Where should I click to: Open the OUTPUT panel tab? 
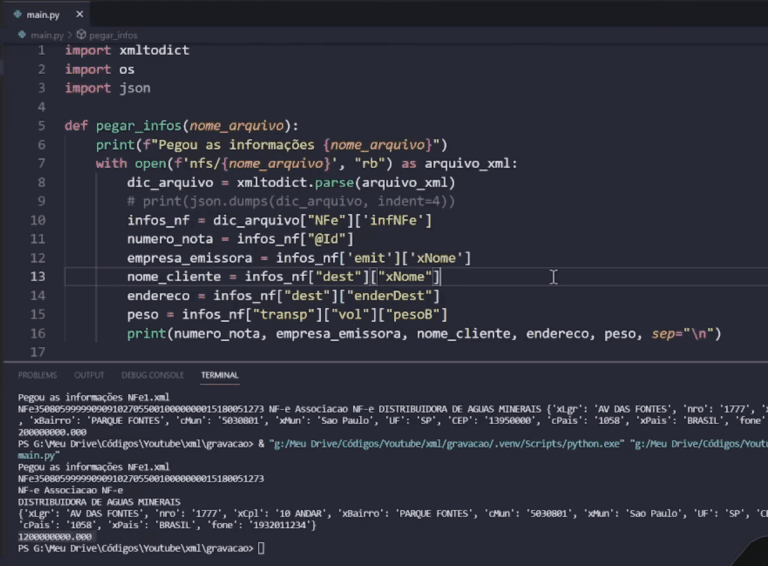tap(89, 375)
